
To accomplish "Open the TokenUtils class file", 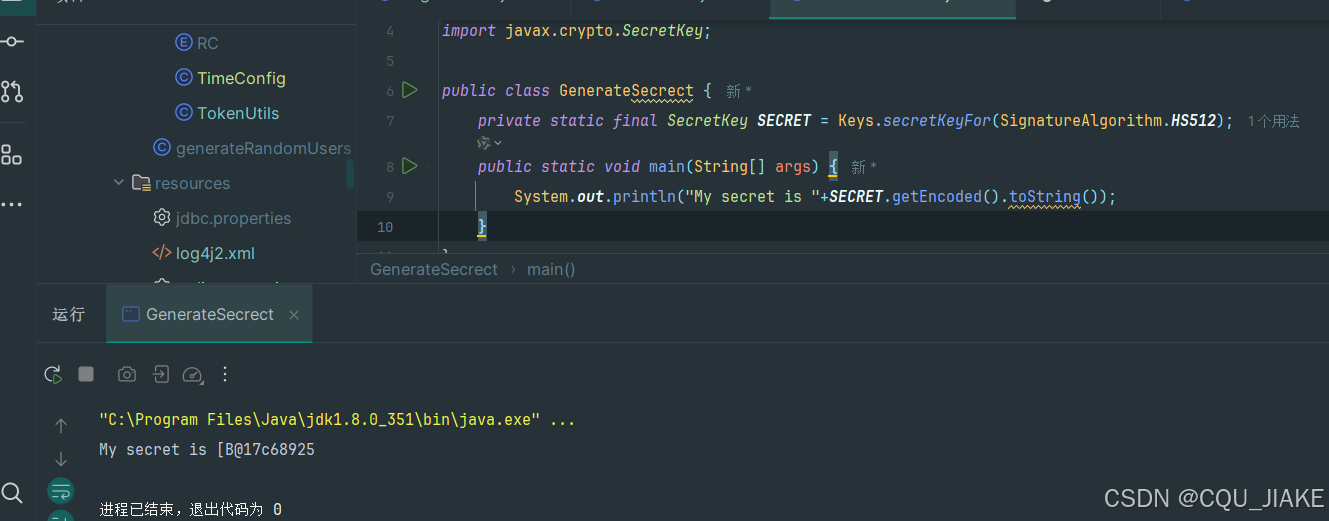I will (x=238, y=113).
